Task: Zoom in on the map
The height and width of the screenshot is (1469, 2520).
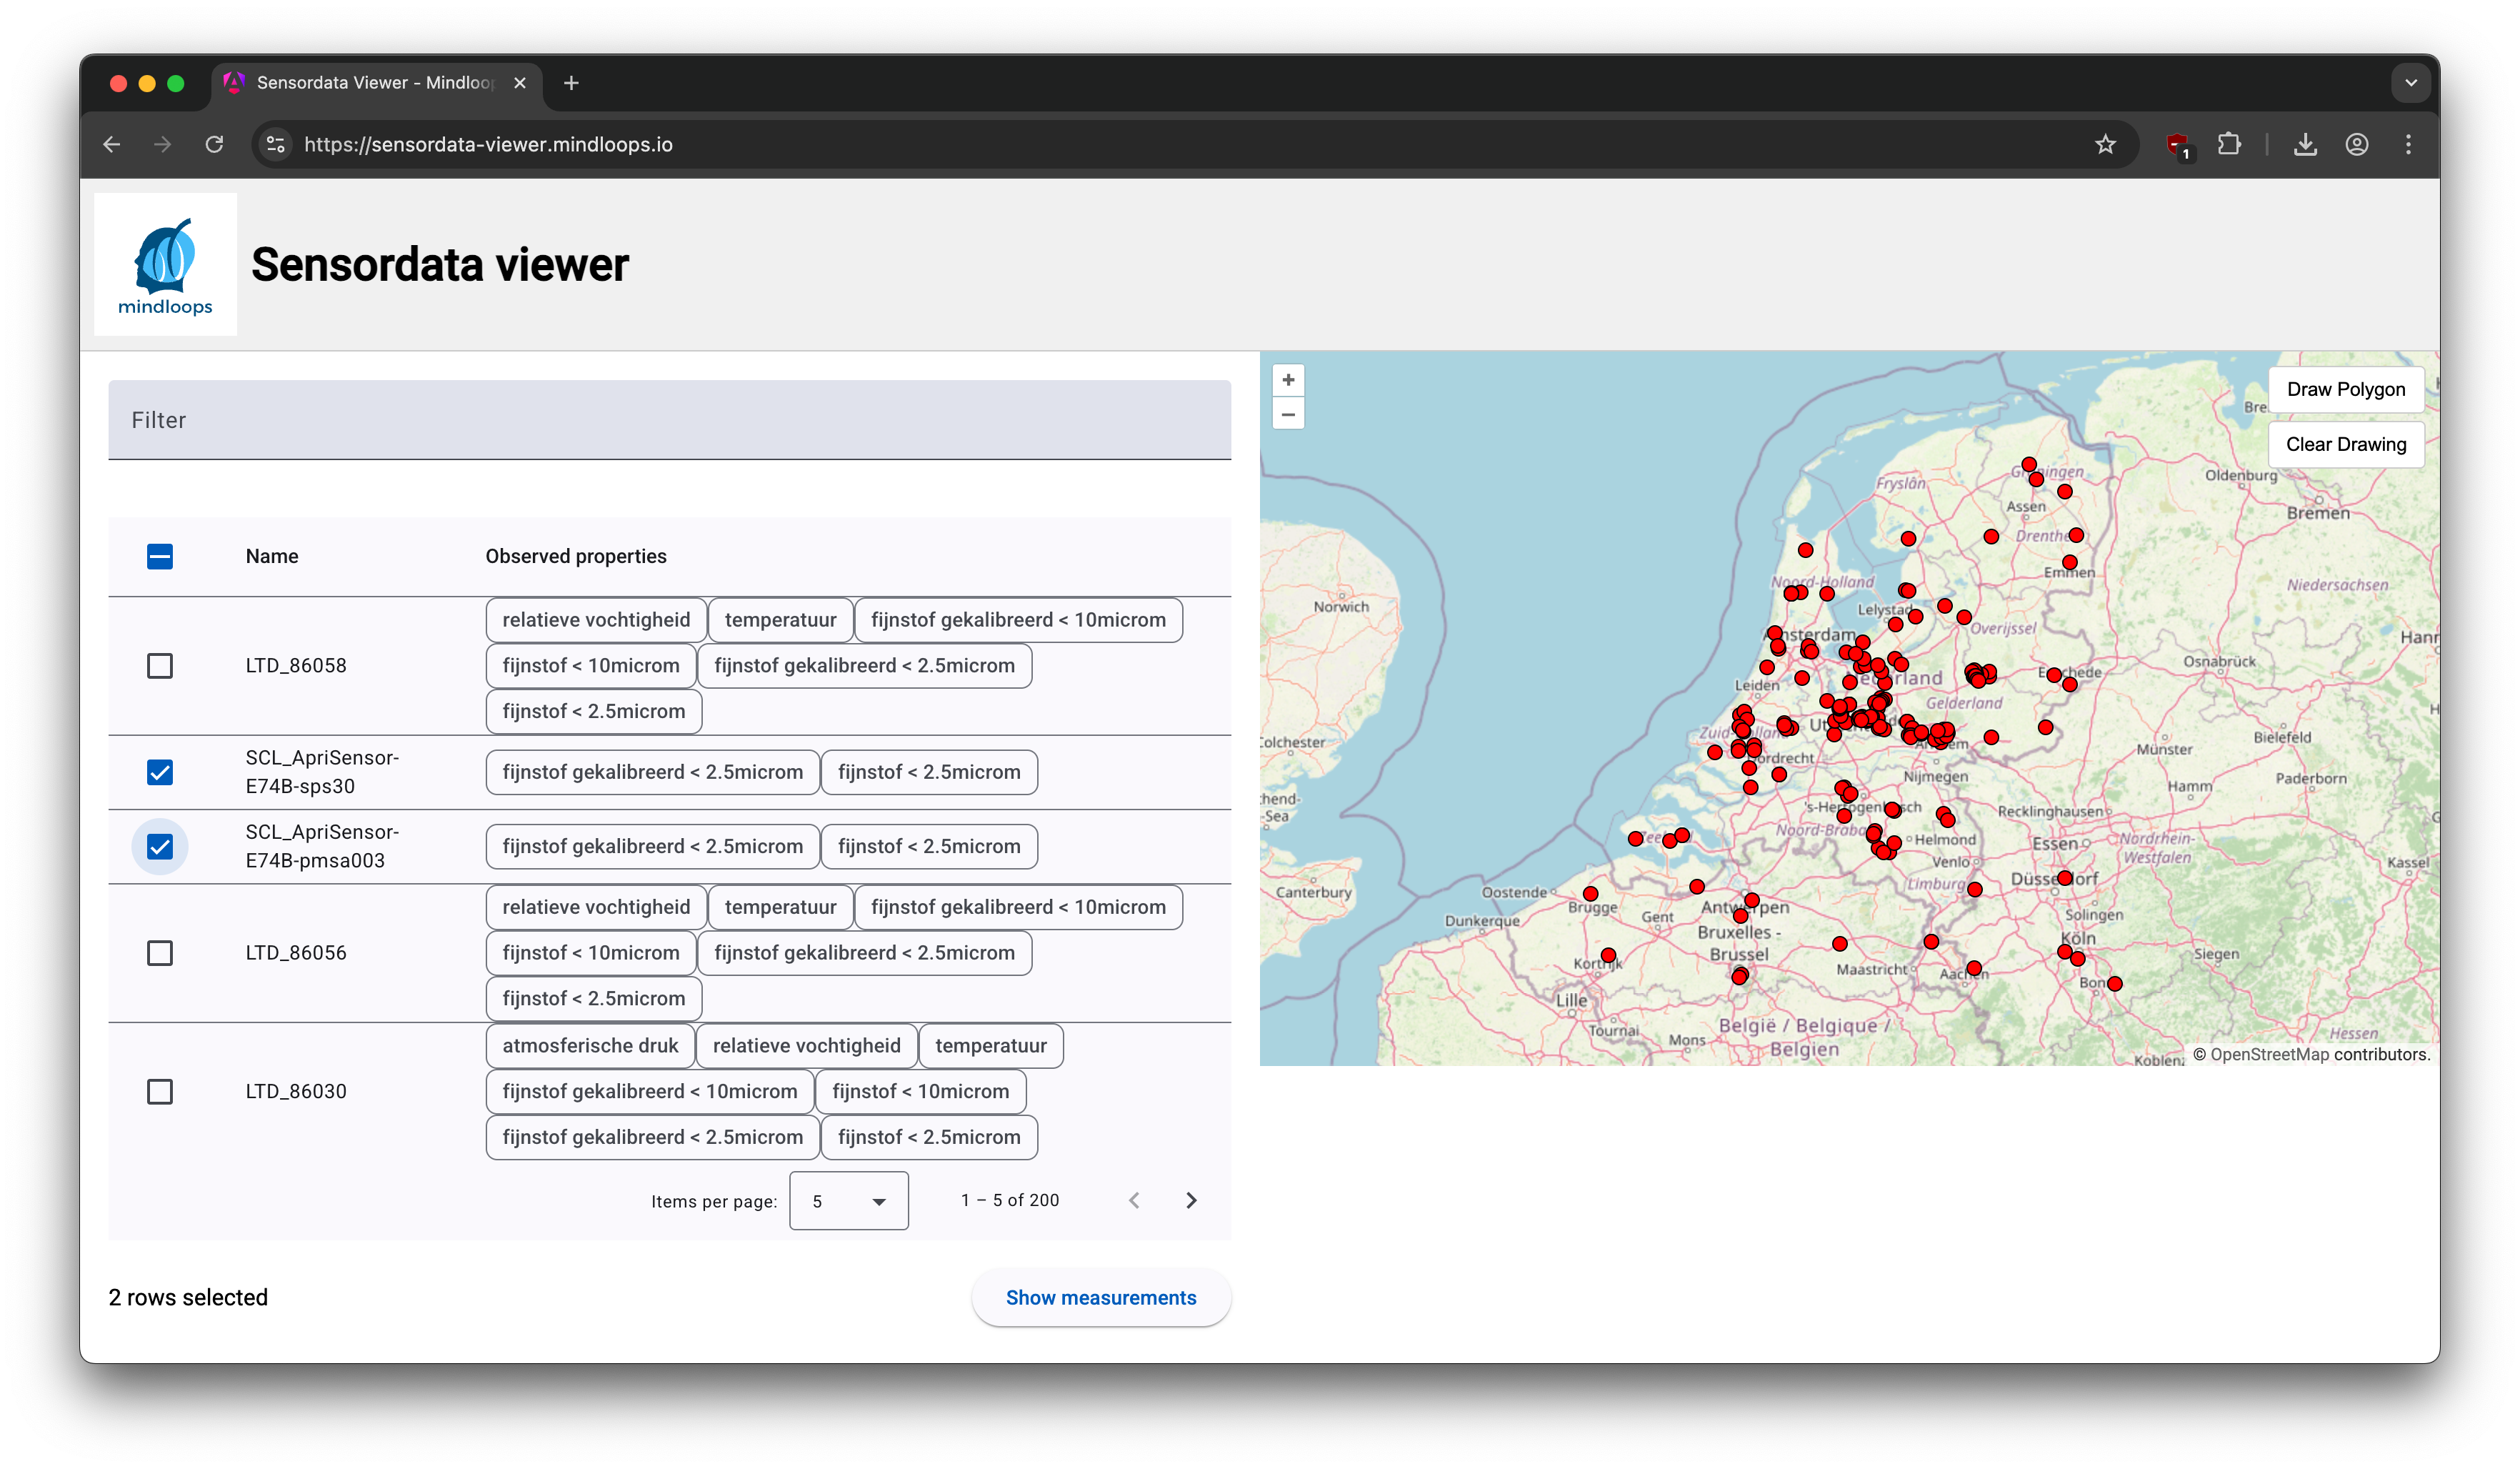Action: click(1288, 380)
